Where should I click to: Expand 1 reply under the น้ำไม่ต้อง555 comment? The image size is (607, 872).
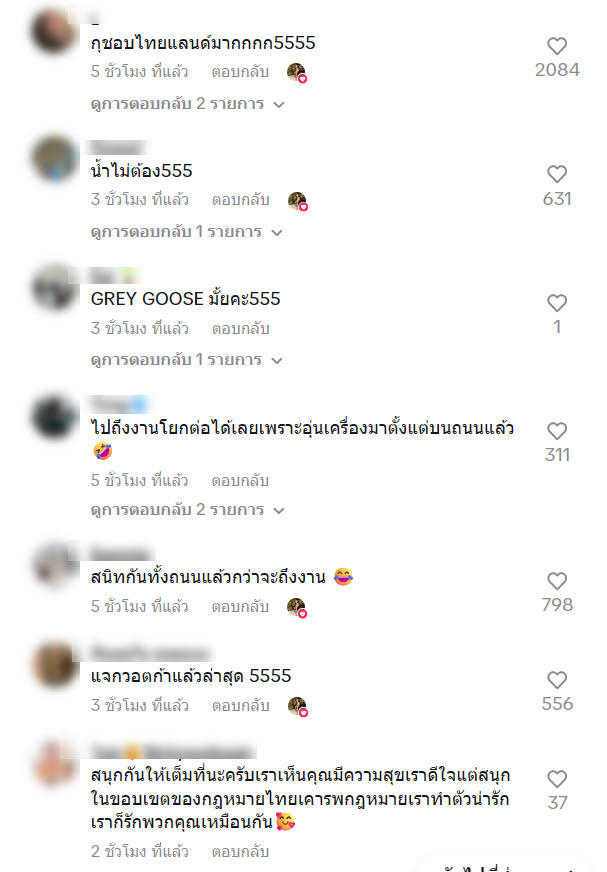click(186, 232)
